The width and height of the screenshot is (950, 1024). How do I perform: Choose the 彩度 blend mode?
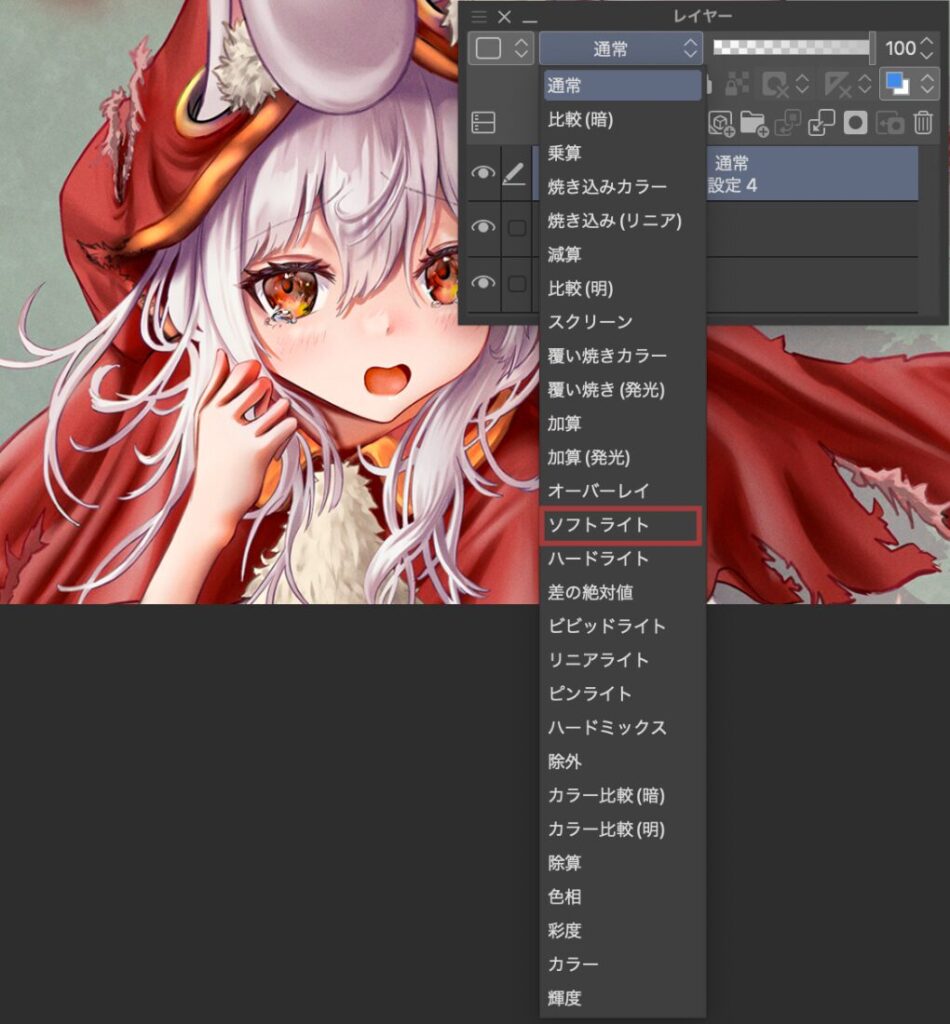coord(622,931)
